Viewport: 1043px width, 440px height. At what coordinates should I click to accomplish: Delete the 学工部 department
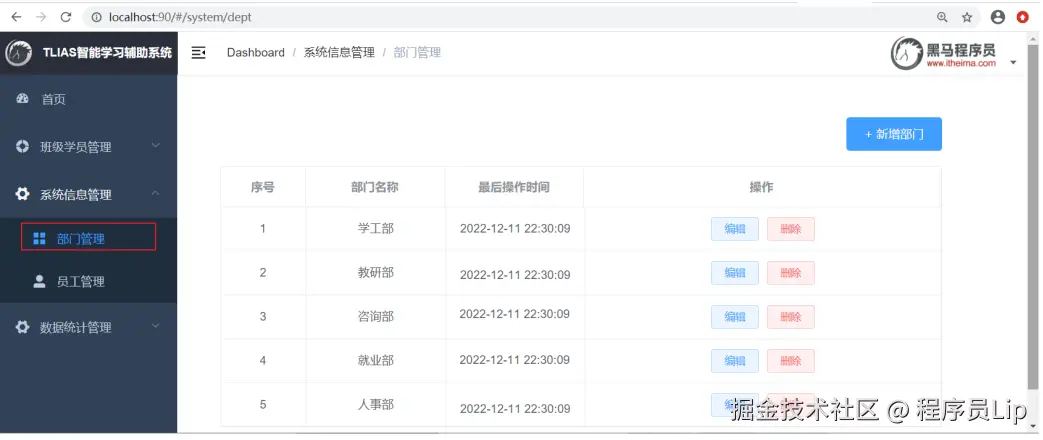[790, 229]
